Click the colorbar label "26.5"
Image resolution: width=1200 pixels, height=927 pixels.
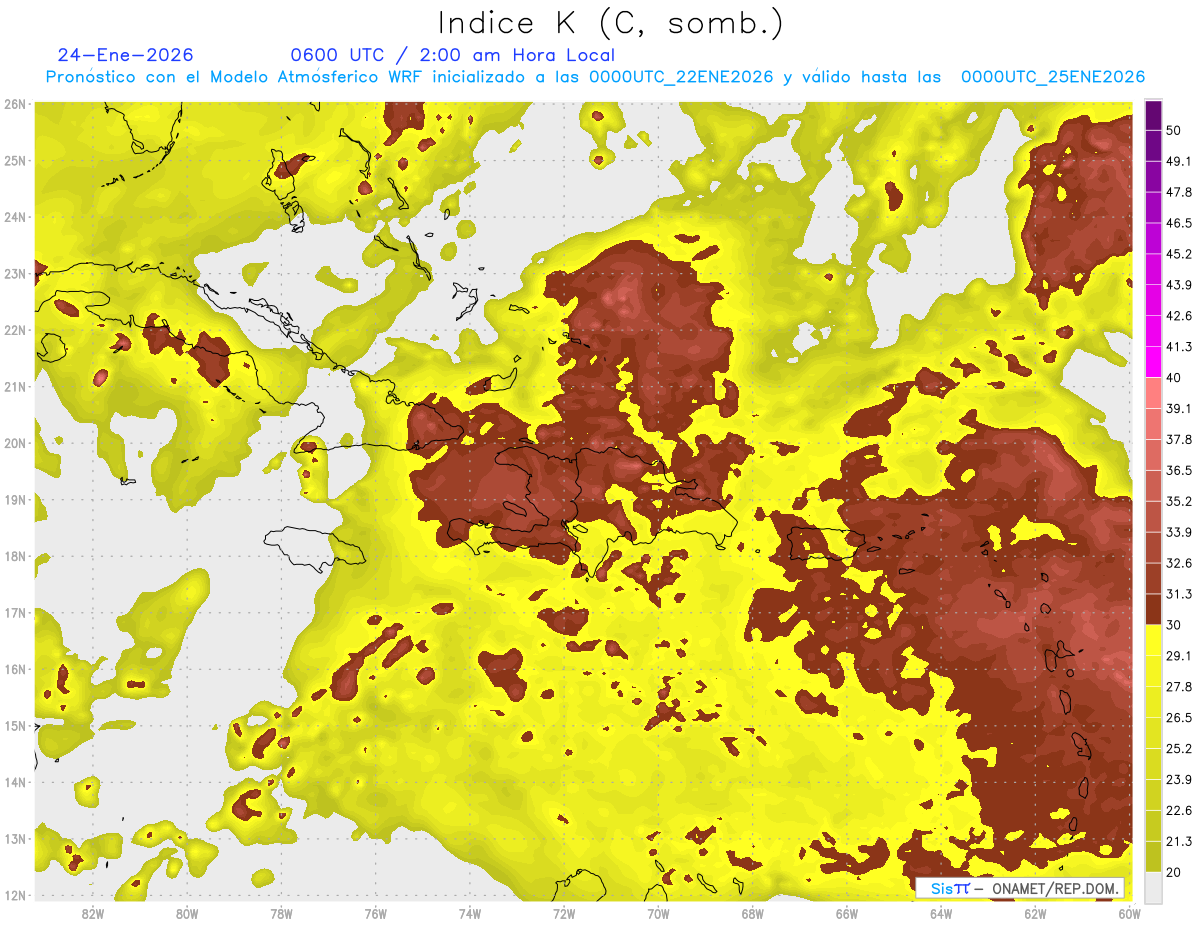1179,717
